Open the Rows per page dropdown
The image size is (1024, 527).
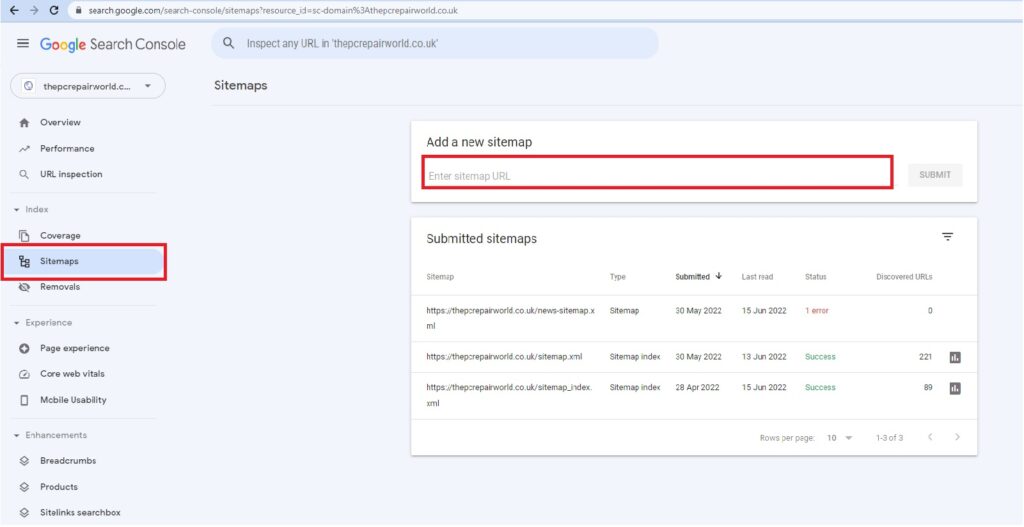coord(840,438)
